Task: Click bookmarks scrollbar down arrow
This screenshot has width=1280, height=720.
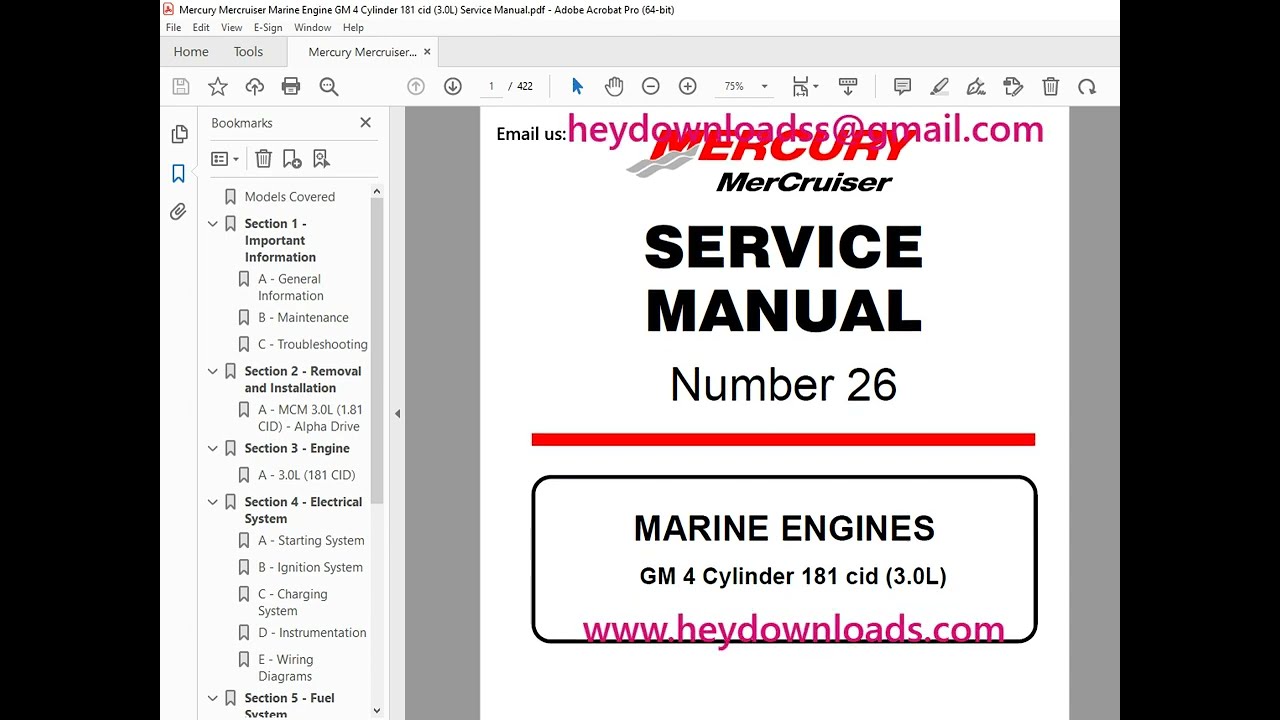Action: pos(376,711)
